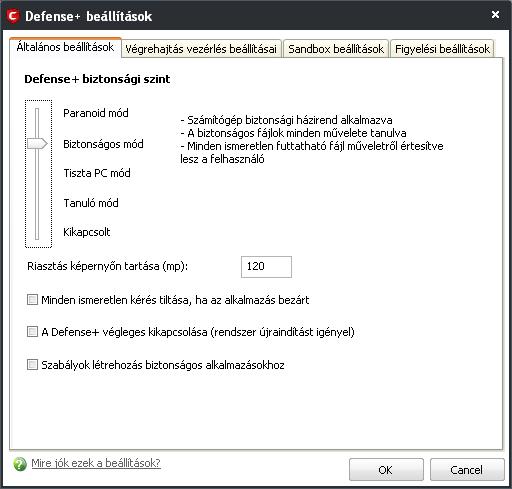Select the Tanuló mód label
Viewport: 512px width, 489px height.
[91, 203]
